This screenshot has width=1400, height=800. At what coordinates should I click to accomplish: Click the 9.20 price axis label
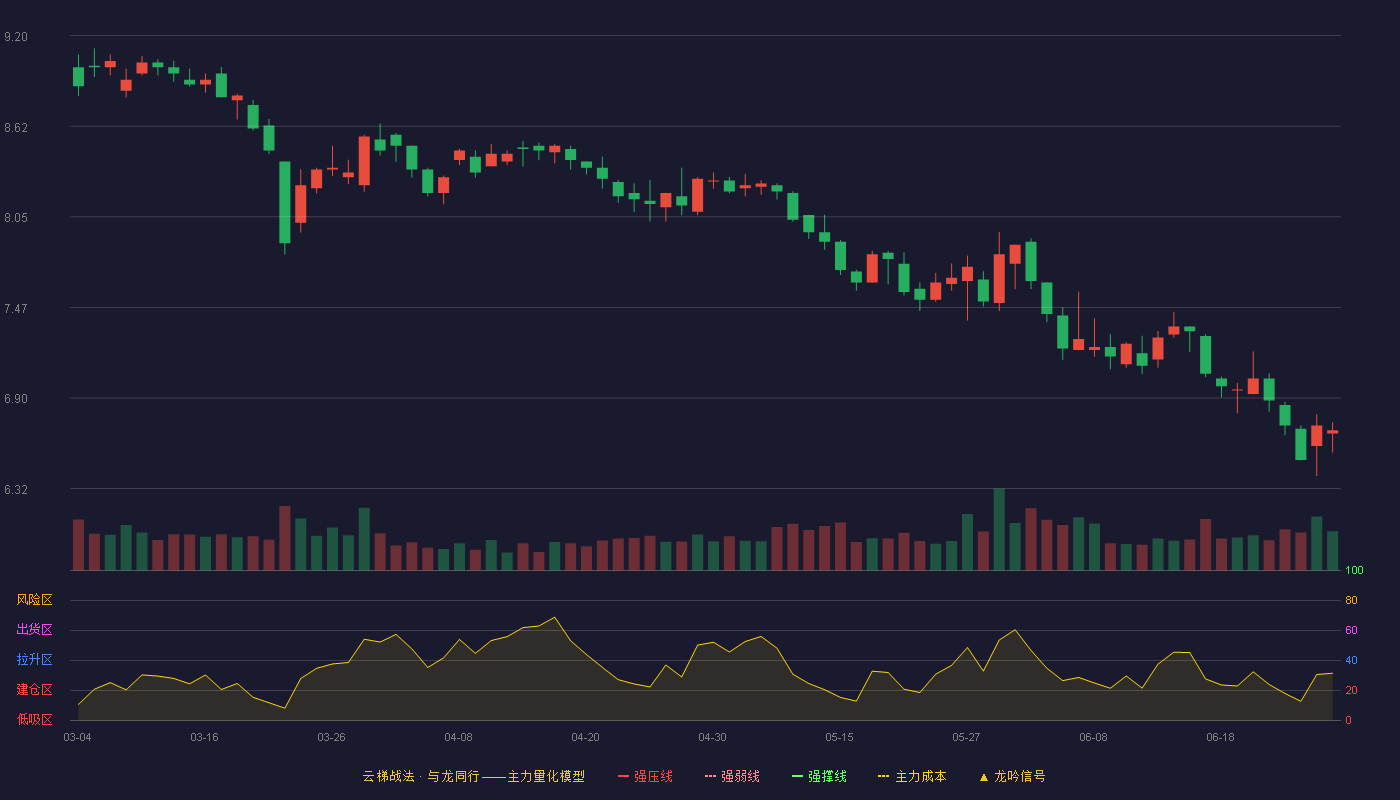tap(16, 37)
